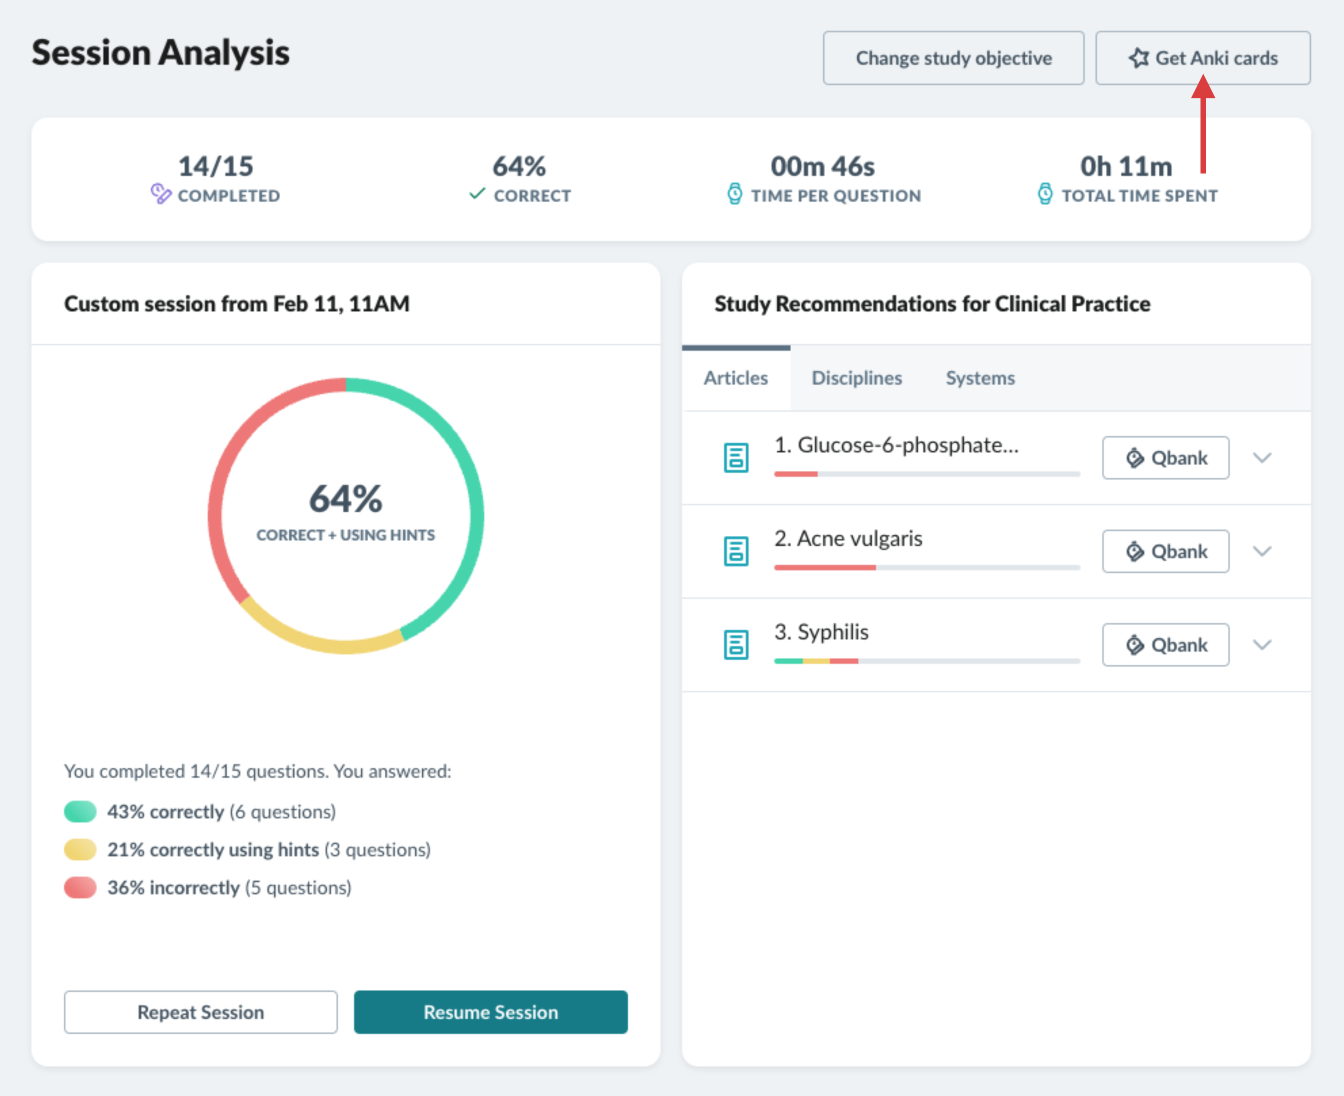The height and width of the screenshot is (1096, 1344).
Task: Click the star icon in Get Anki cards
Action: pyautogui.click(x=1139, y=58)
